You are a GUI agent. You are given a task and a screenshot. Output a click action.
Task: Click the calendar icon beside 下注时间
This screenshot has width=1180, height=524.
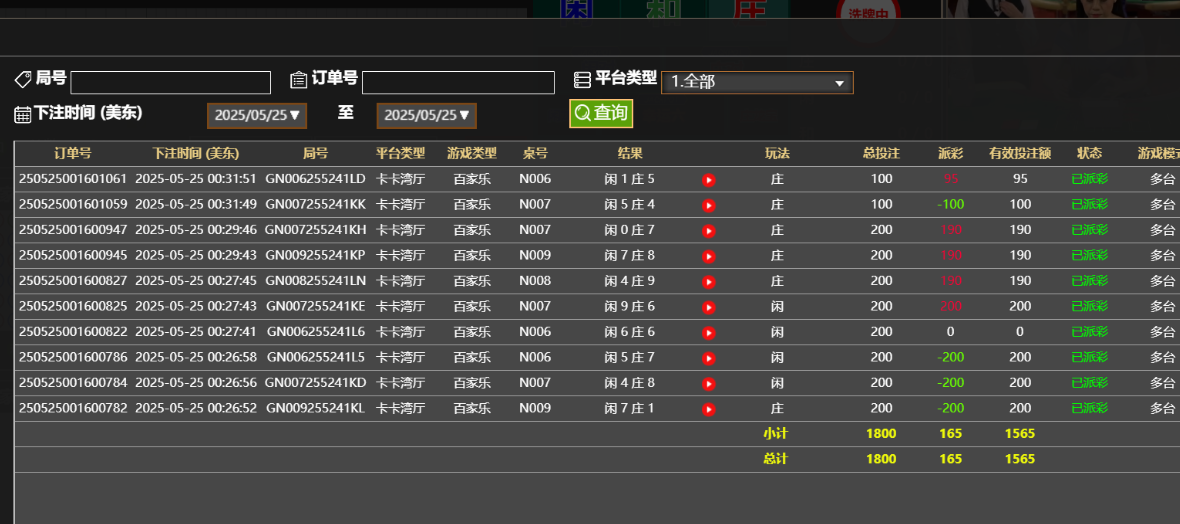tap(22, 114)
